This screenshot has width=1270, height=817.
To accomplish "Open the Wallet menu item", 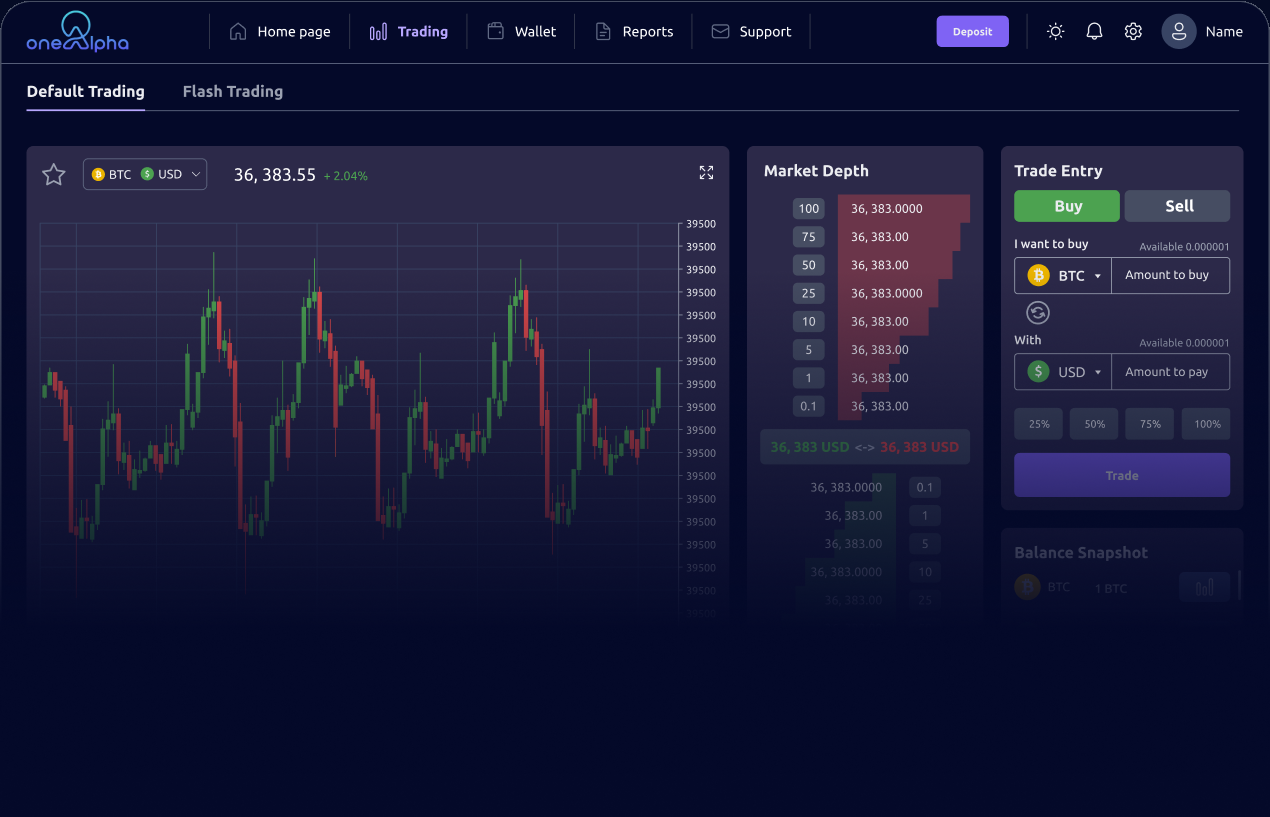I will click(x=521, y=31).
